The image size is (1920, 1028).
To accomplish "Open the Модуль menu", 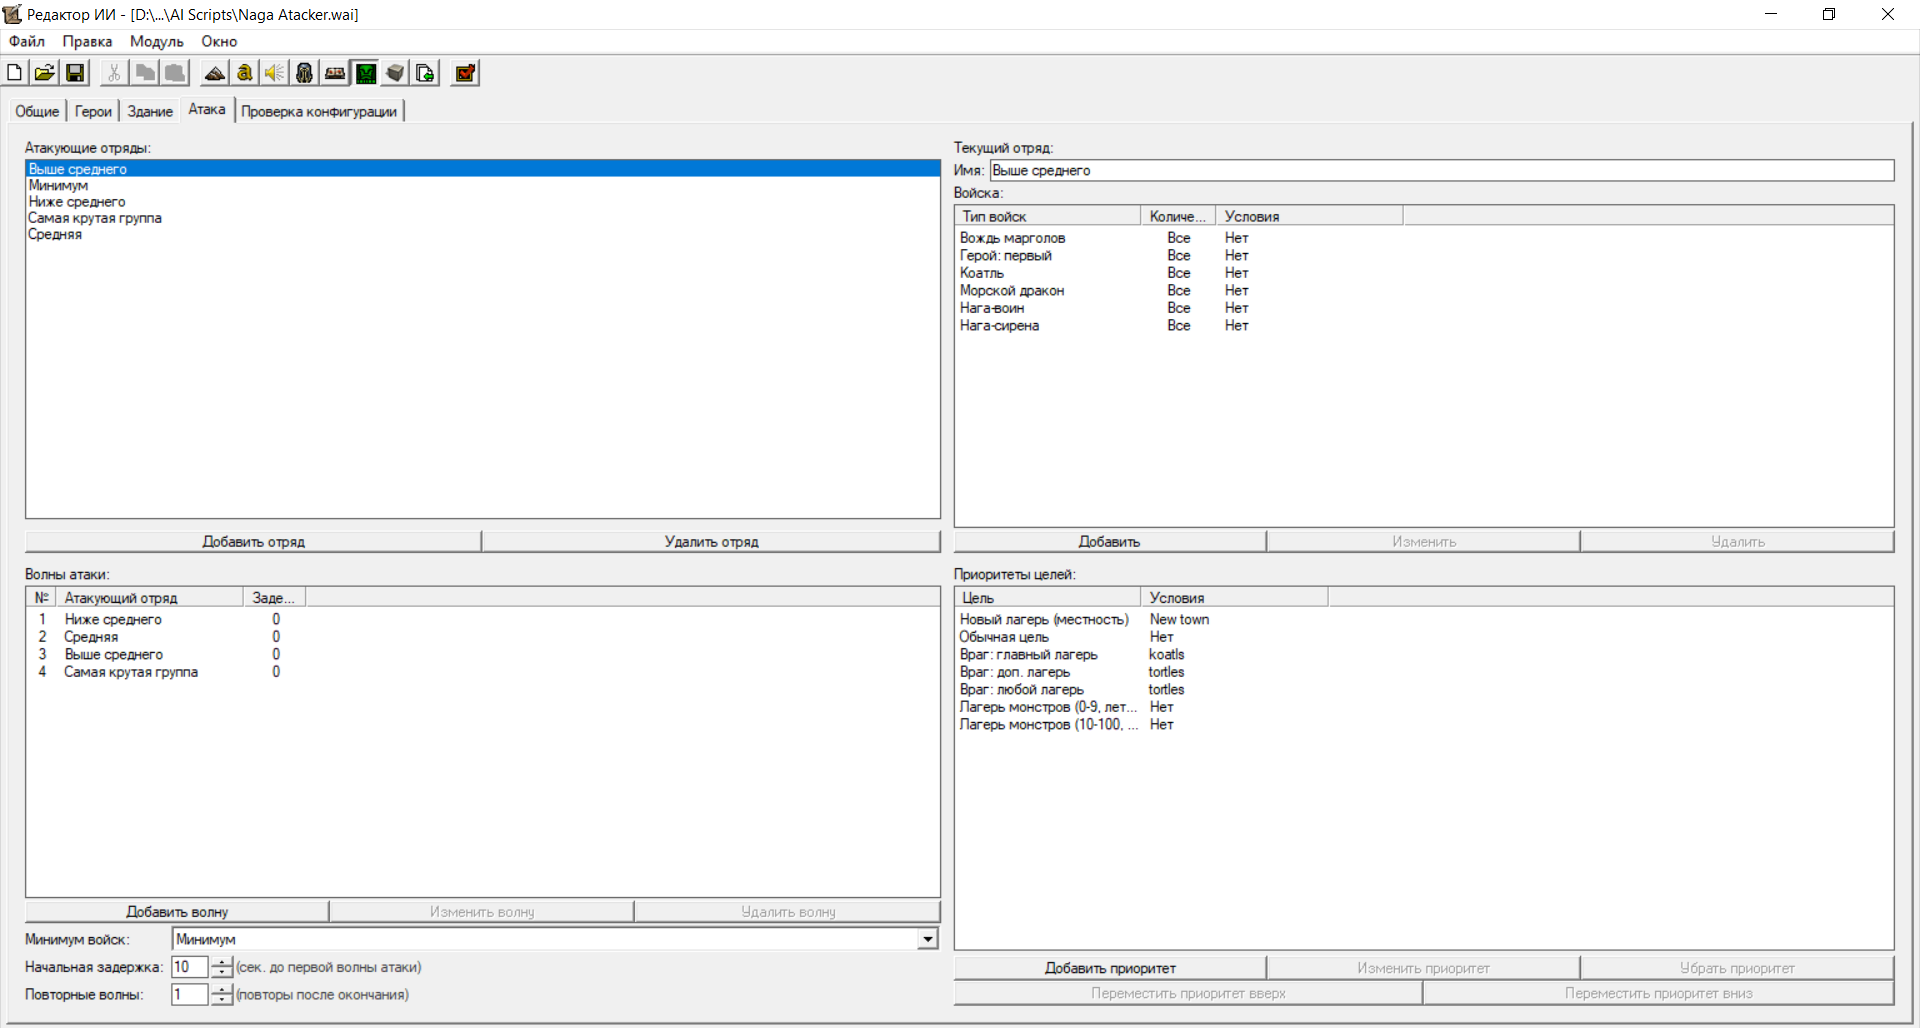I will tap(157, 41).
